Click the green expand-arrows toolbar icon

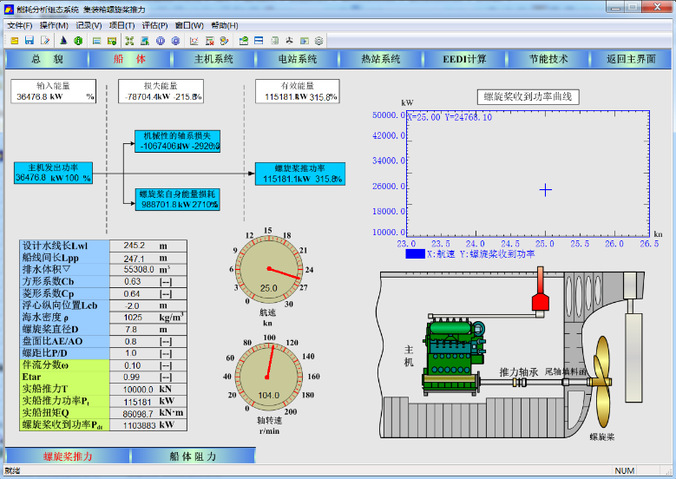coord(129,40)
